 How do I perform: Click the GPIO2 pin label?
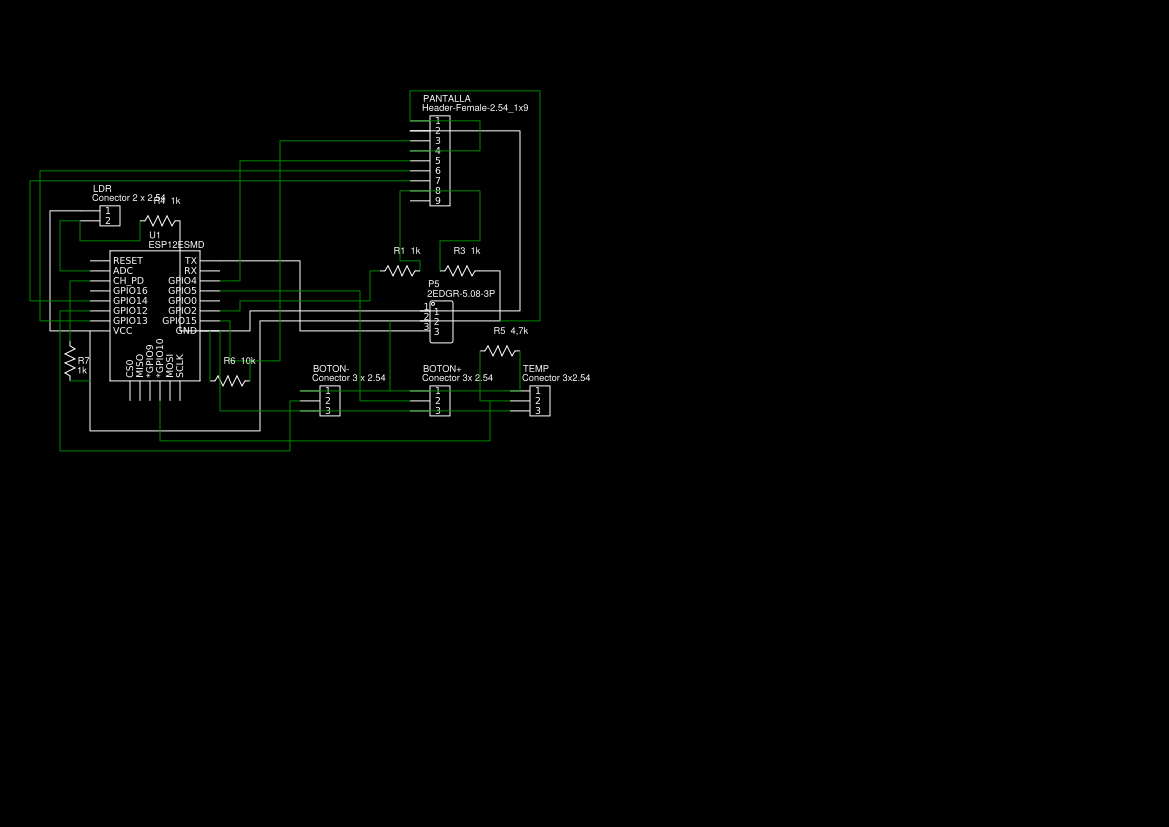click(183, 311)
